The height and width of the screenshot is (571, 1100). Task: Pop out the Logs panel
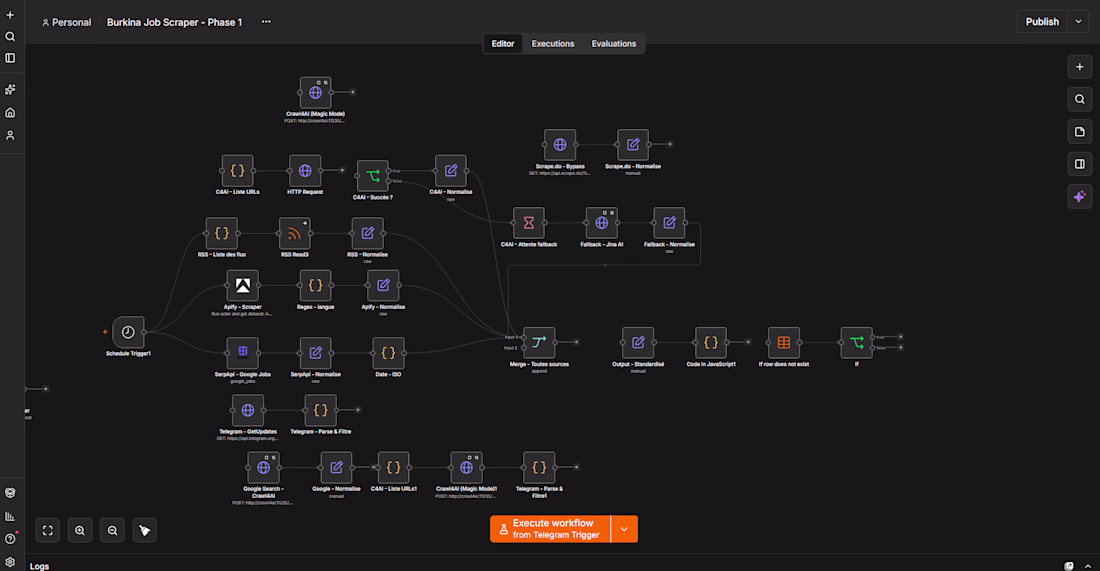coord(1068,566)
